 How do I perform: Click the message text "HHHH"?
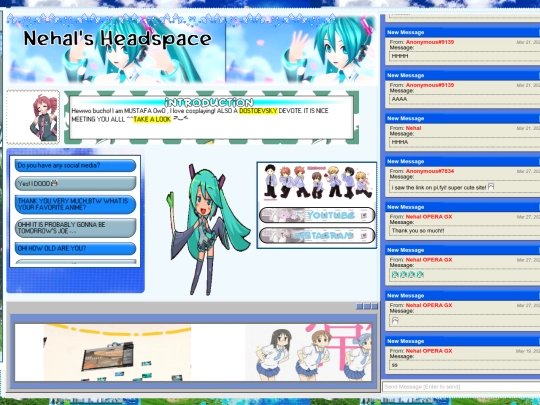(400, 56)
